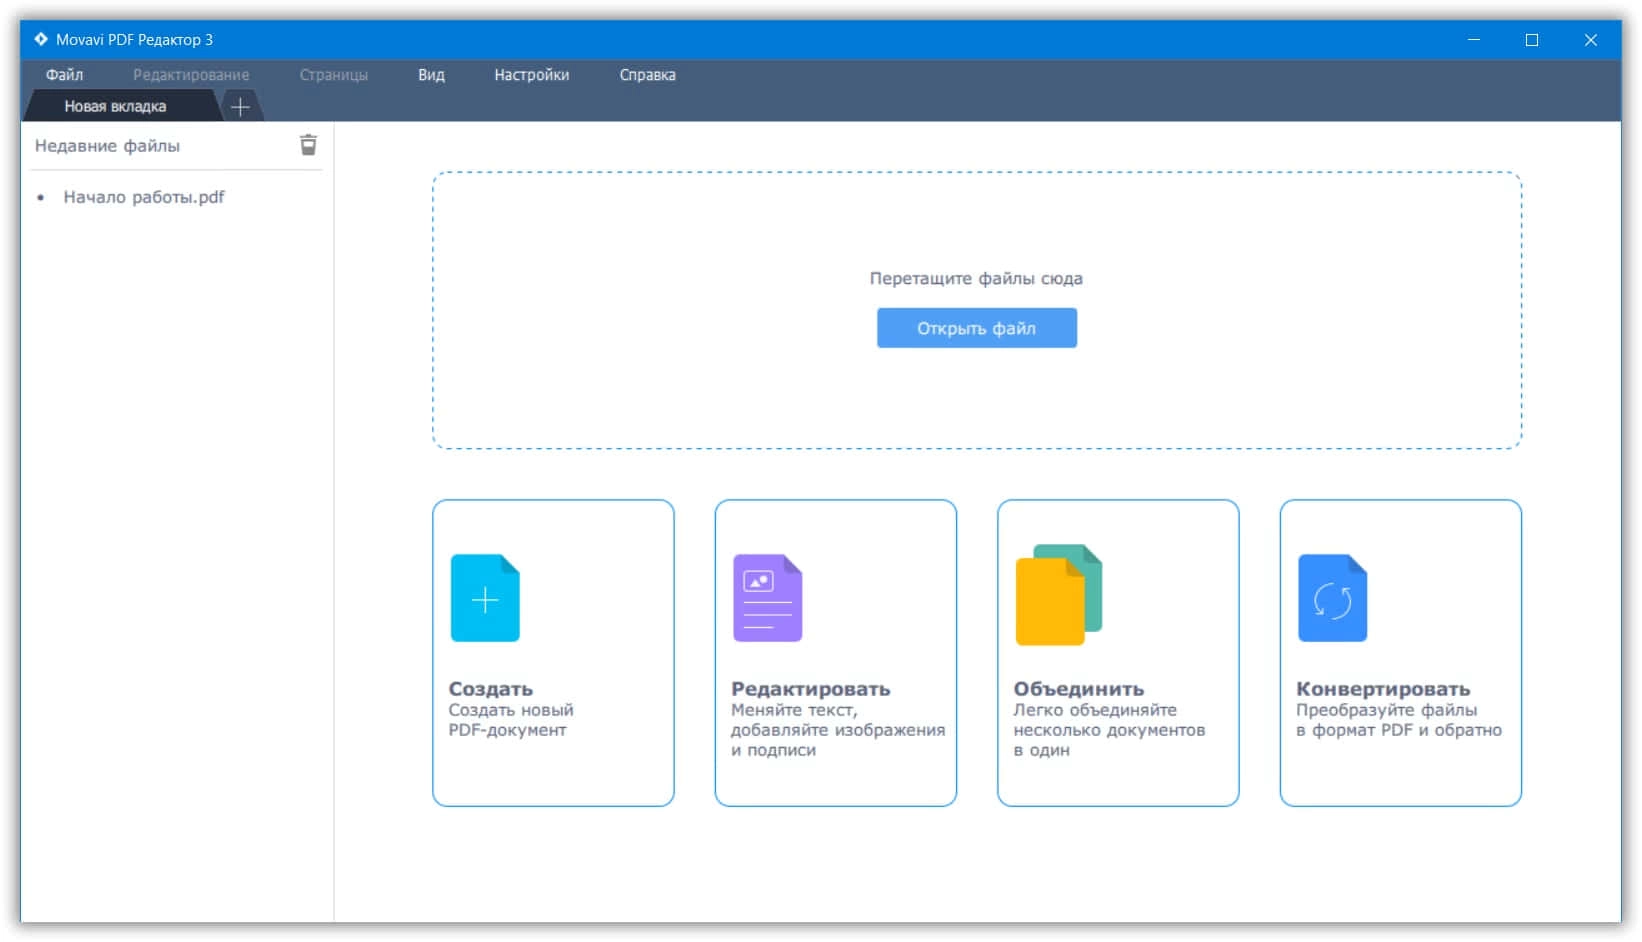Image resolution: width=1642 pixels, height=942 pixels.
Task: Click the Редактировать card title
Action: (x=811, y=689)
